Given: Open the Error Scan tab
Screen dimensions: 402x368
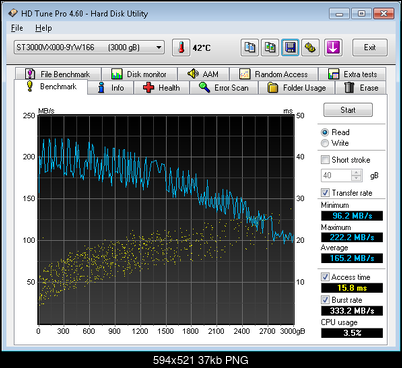Looking at the screenshot, I should tap(224, 88).
